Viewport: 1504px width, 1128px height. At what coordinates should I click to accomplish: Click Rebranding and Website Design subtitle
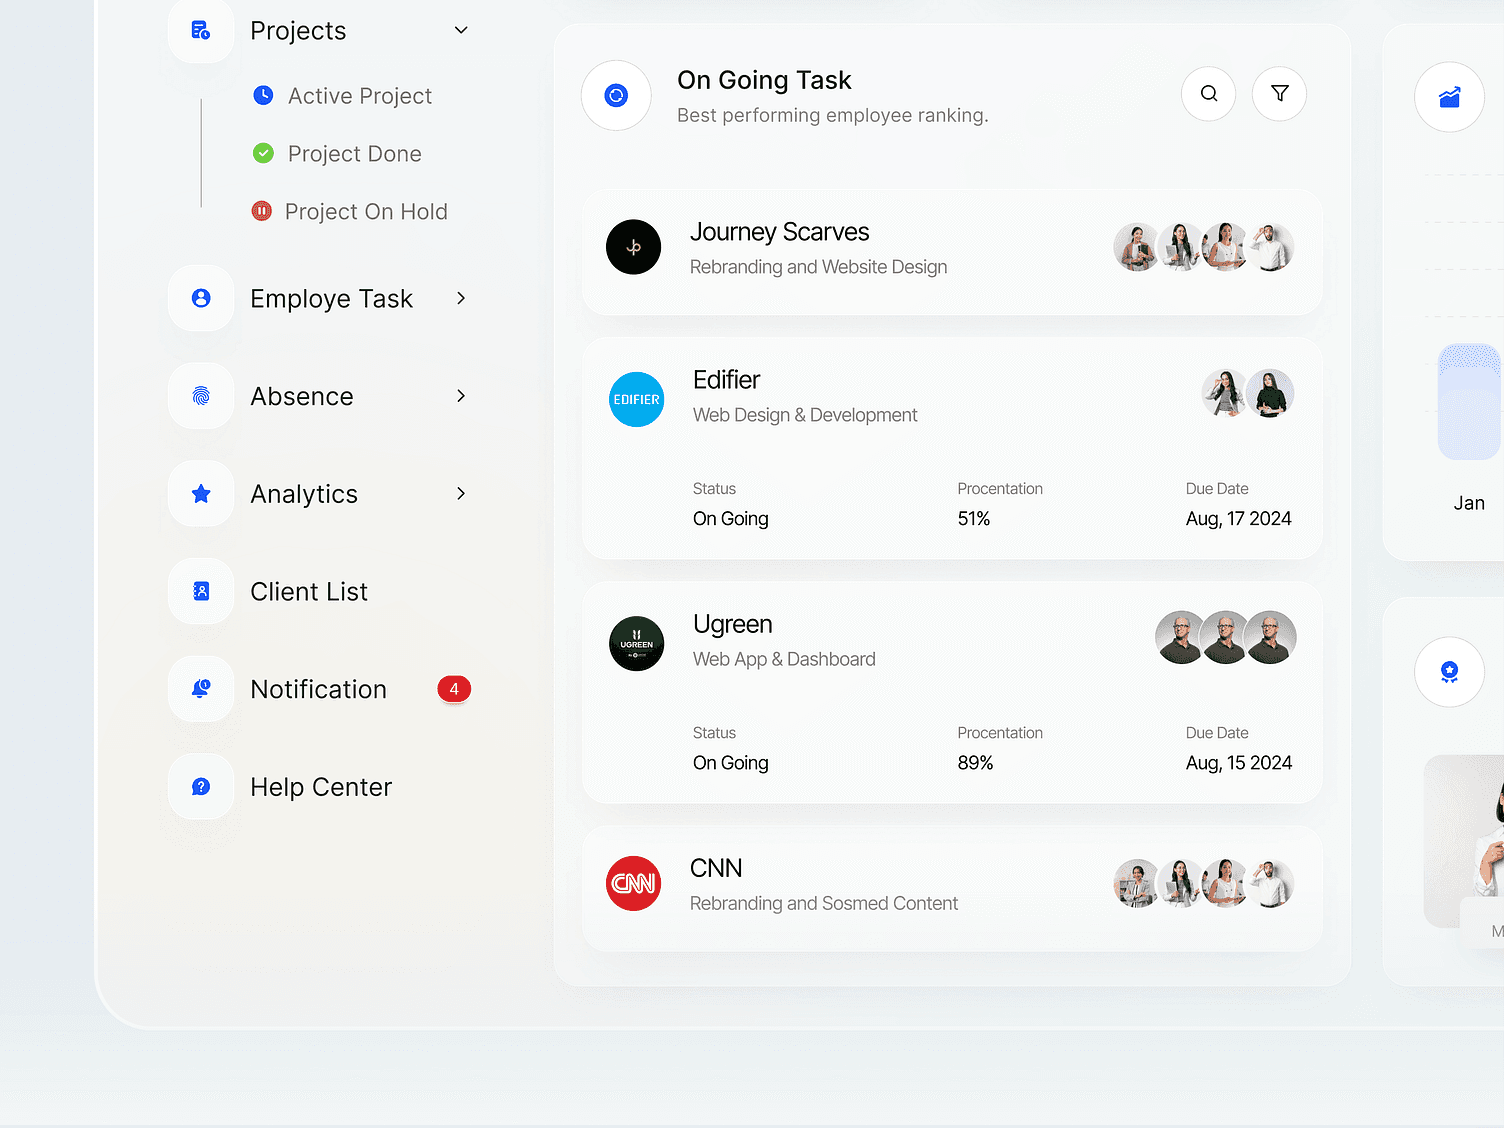tap(818, 267)
